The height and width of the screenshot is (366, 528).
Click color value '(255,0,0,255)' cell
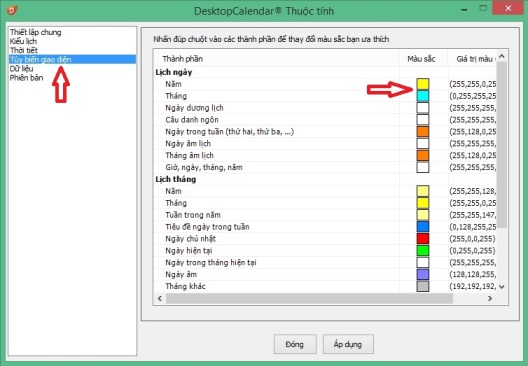coord(472,239)
